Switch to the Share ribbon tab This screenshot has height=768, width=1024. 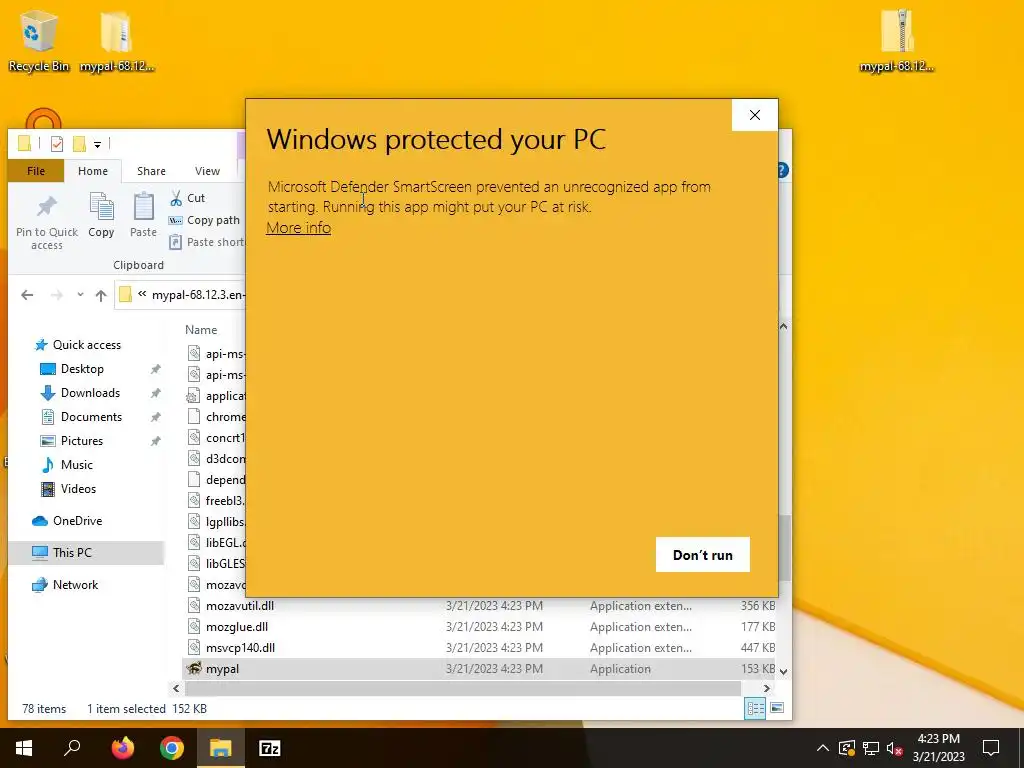(x=151, y=171)
